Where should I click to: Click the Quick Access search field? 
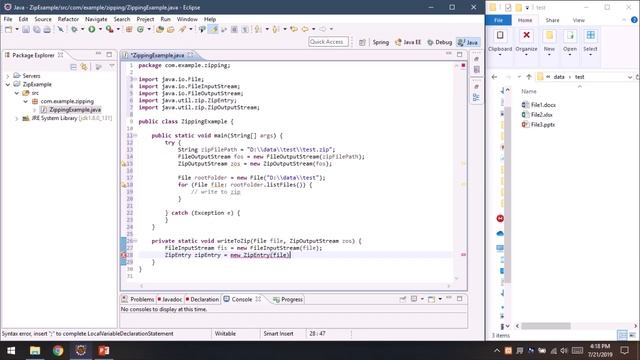[329, 42]
